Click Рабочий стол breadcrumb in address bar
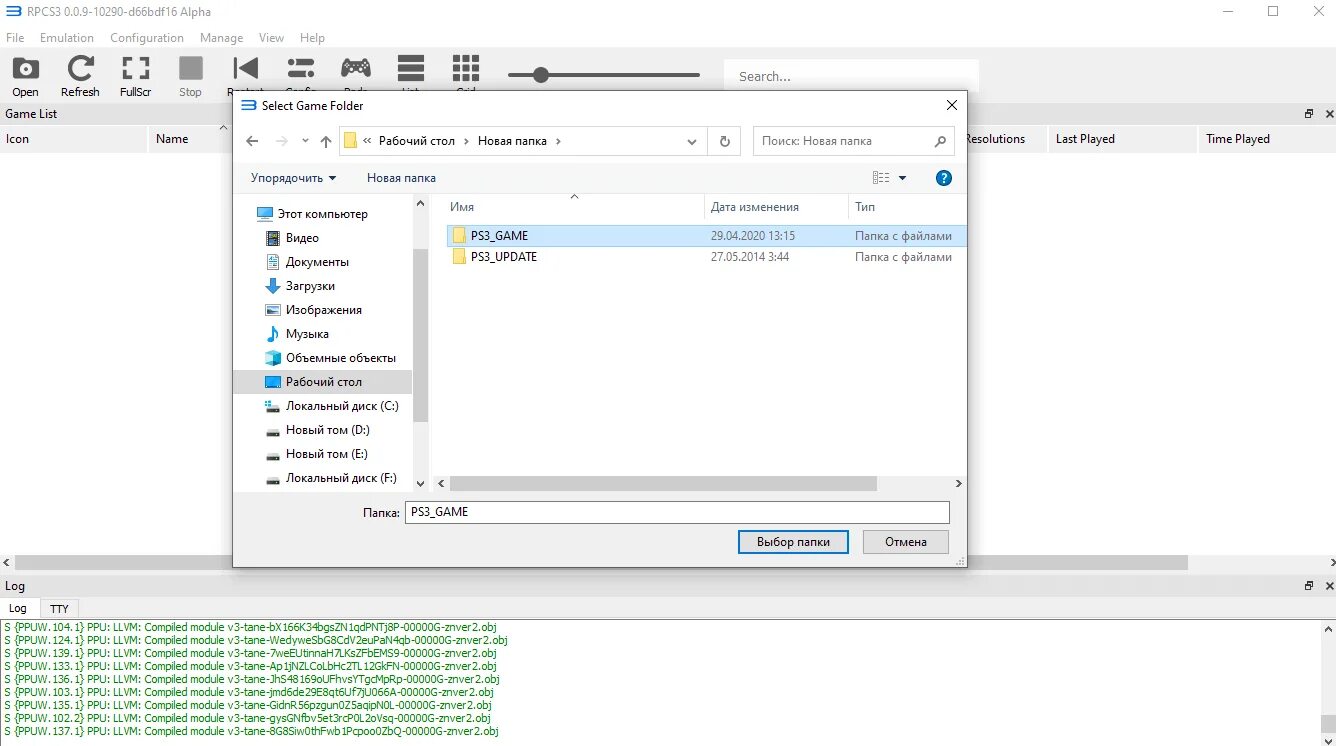The image size is (1336, 746). [x=417, y=141]
